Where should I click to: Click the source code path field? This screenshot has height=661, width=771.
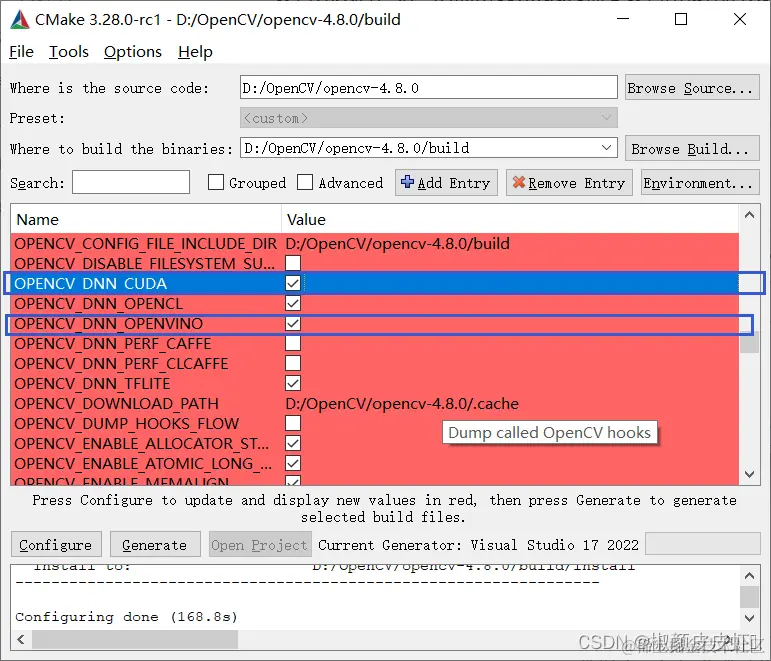pos(429,88)
